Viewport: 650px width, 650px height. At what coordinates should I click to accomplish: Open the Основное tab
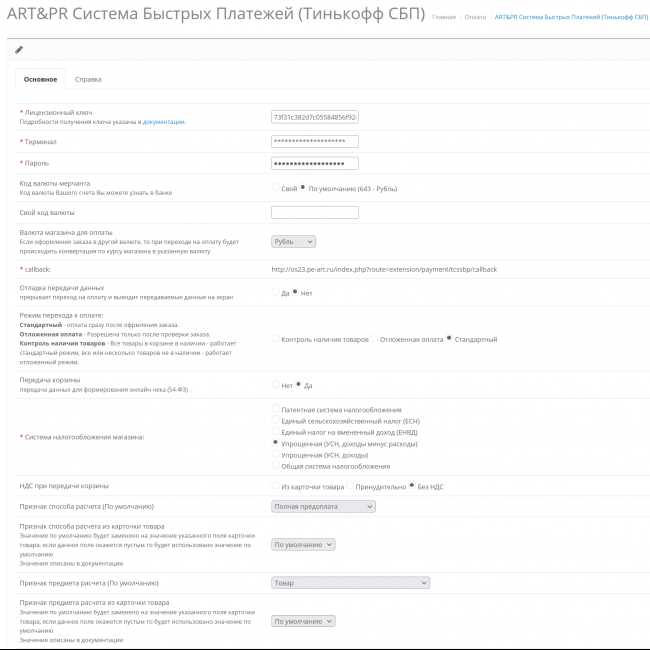pyautogui.click(x=40, y=79)
